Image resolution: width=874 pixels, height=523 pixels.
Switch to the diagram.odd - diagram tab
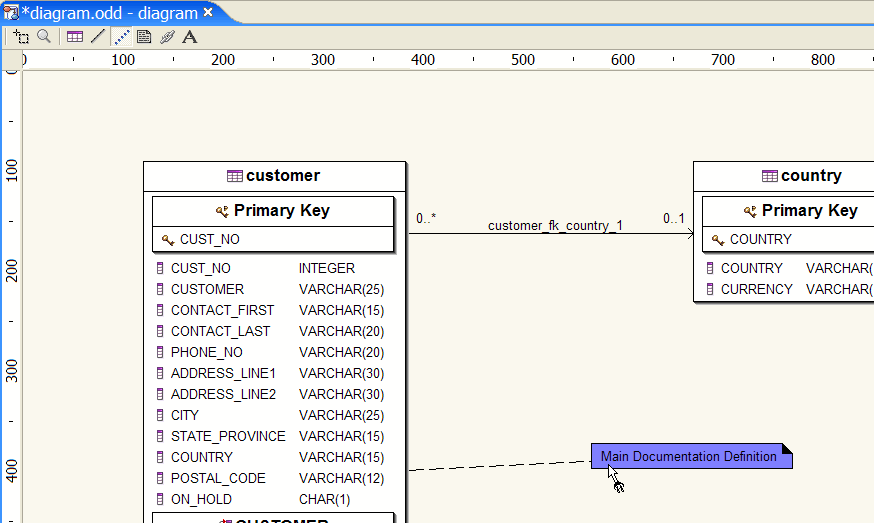108,13
